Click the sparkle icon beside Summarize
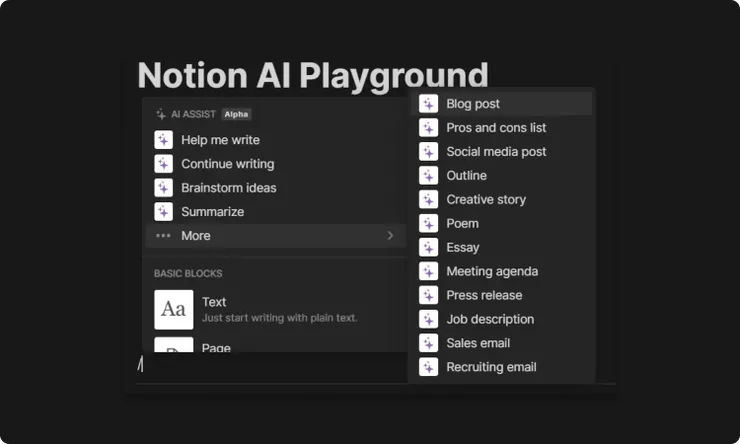 163,212
